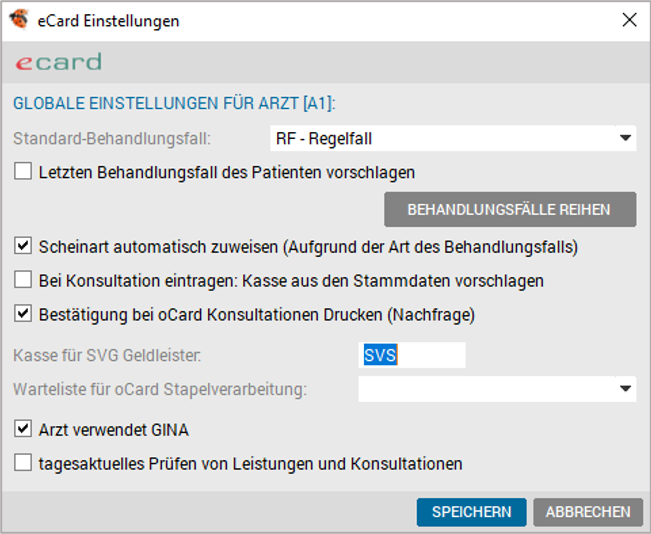This screenshot has width=651, height=534.
Task: Click the Behandlungsfälle reihen button
Action: 510,209
